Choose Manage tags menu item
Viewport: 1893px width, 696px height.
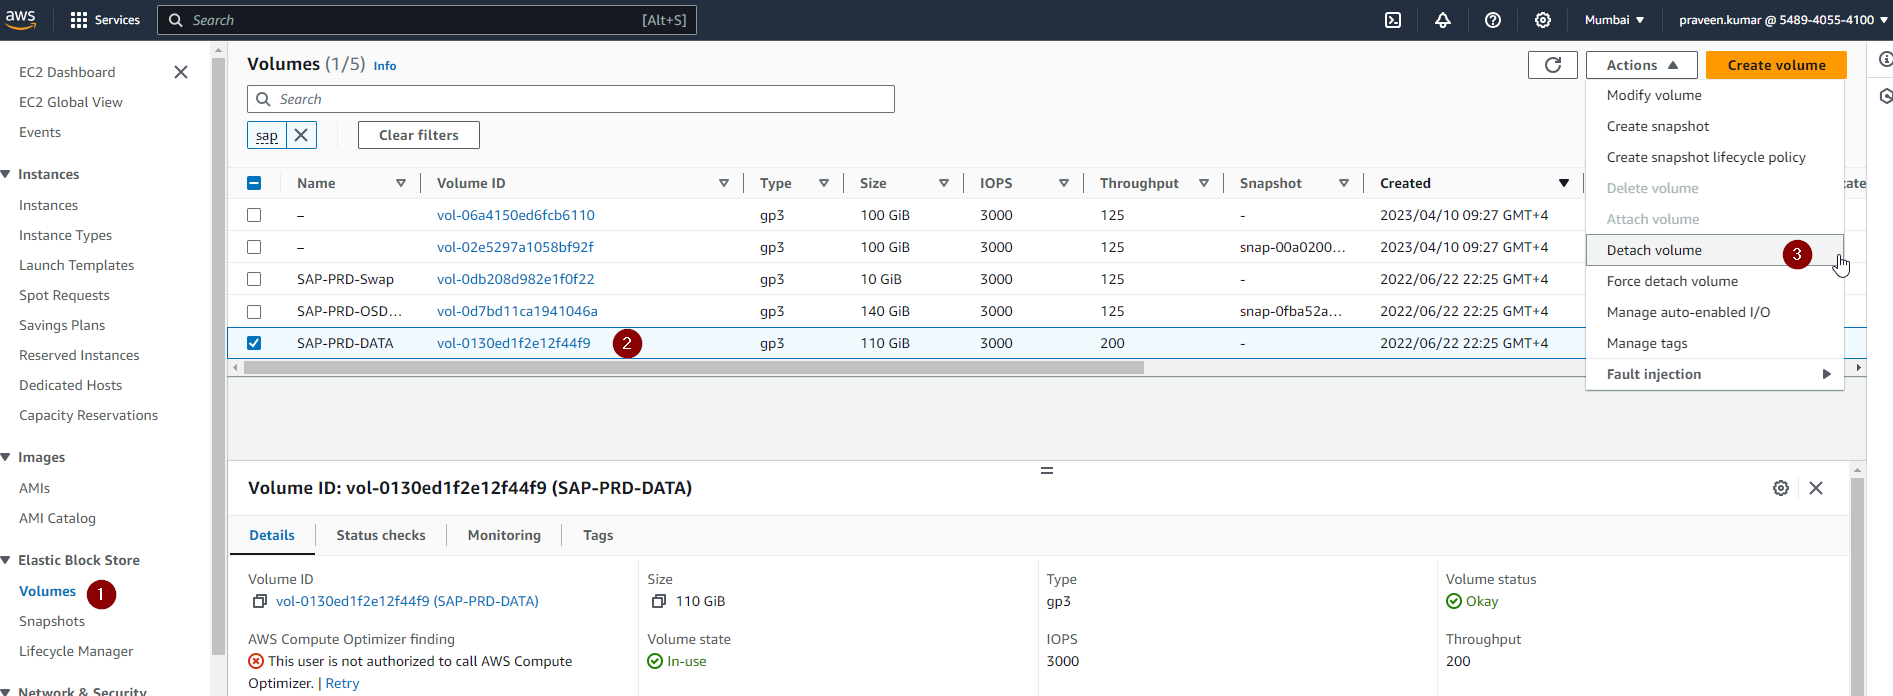pyautogui.click(x=1715, y=343)
